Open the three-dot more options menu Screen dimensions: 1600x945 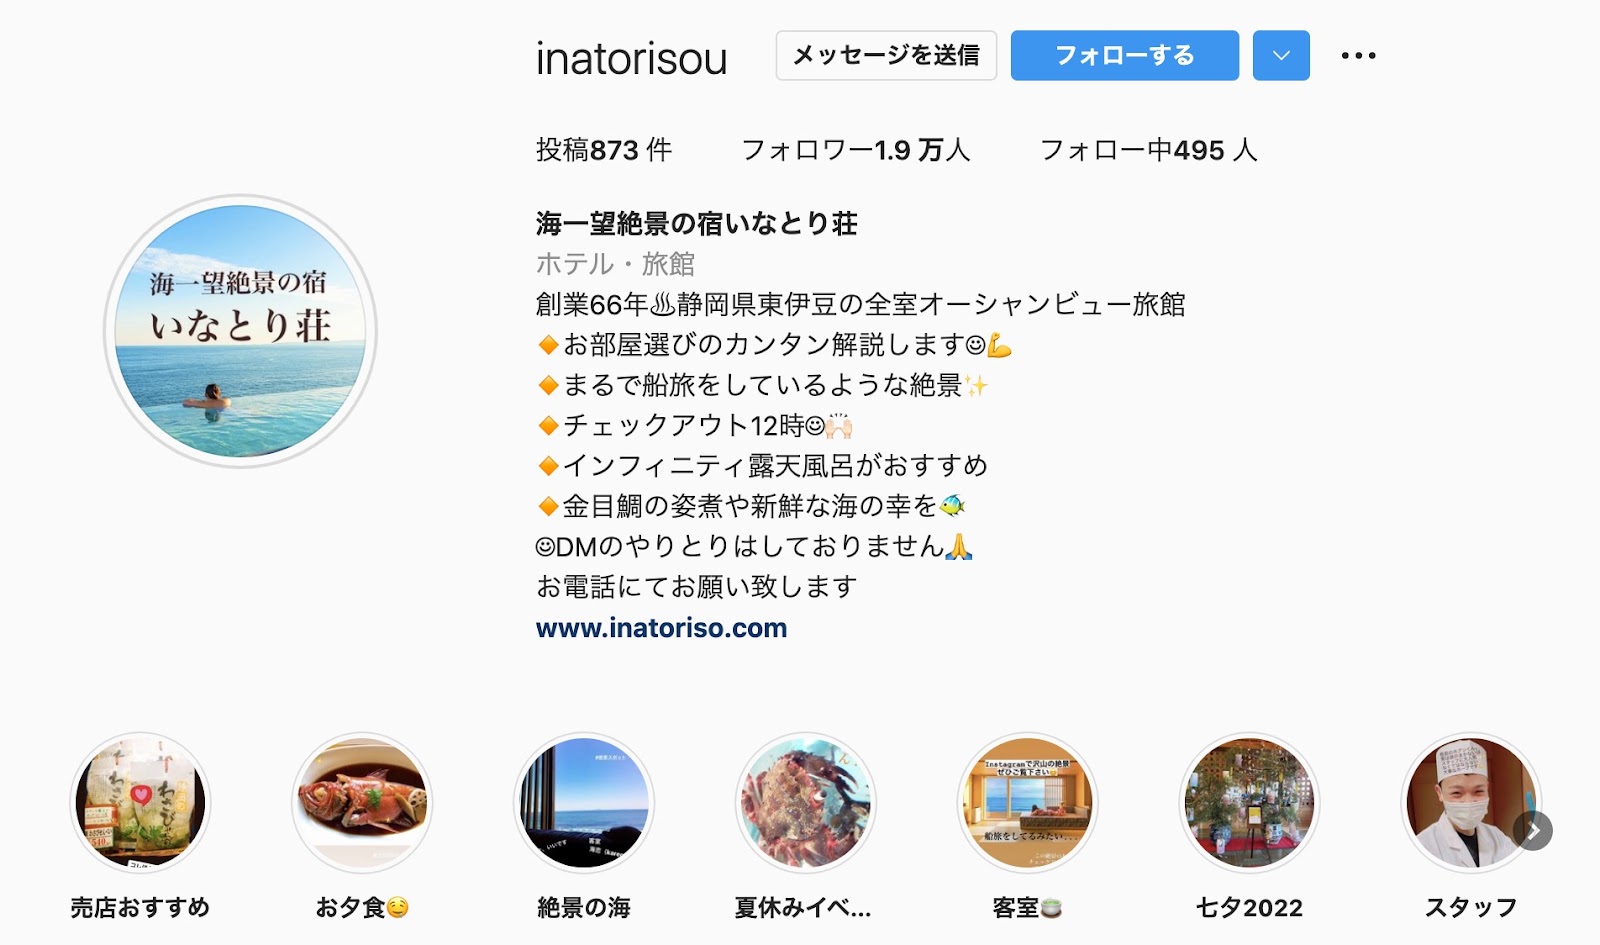[x=1358, y=56]
